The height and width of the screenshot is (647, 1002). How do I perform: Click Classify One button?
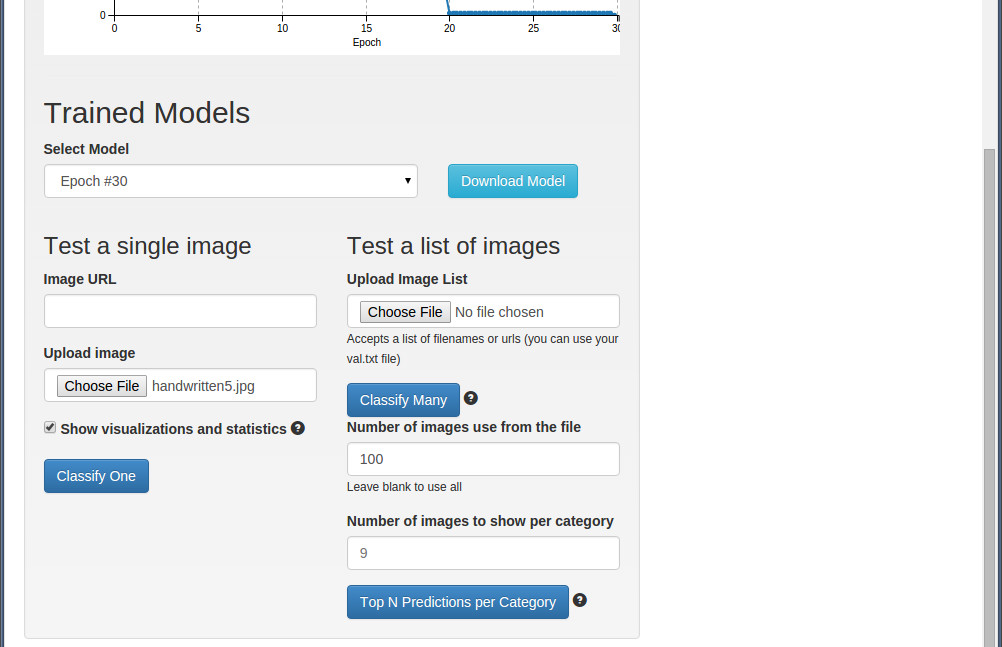click(96, 476)
